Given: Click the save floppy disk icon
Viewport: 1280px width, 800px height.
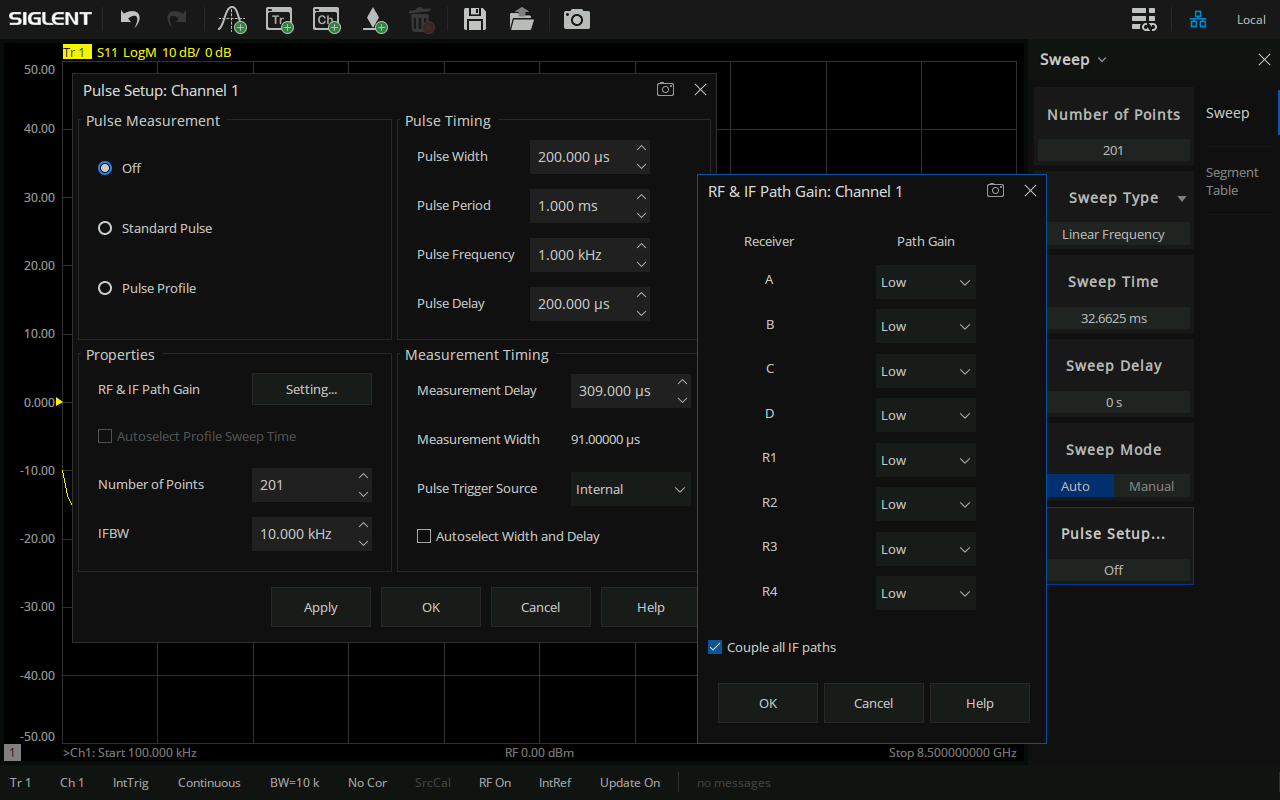Looking at the screenshot, I should coord(475,19).
